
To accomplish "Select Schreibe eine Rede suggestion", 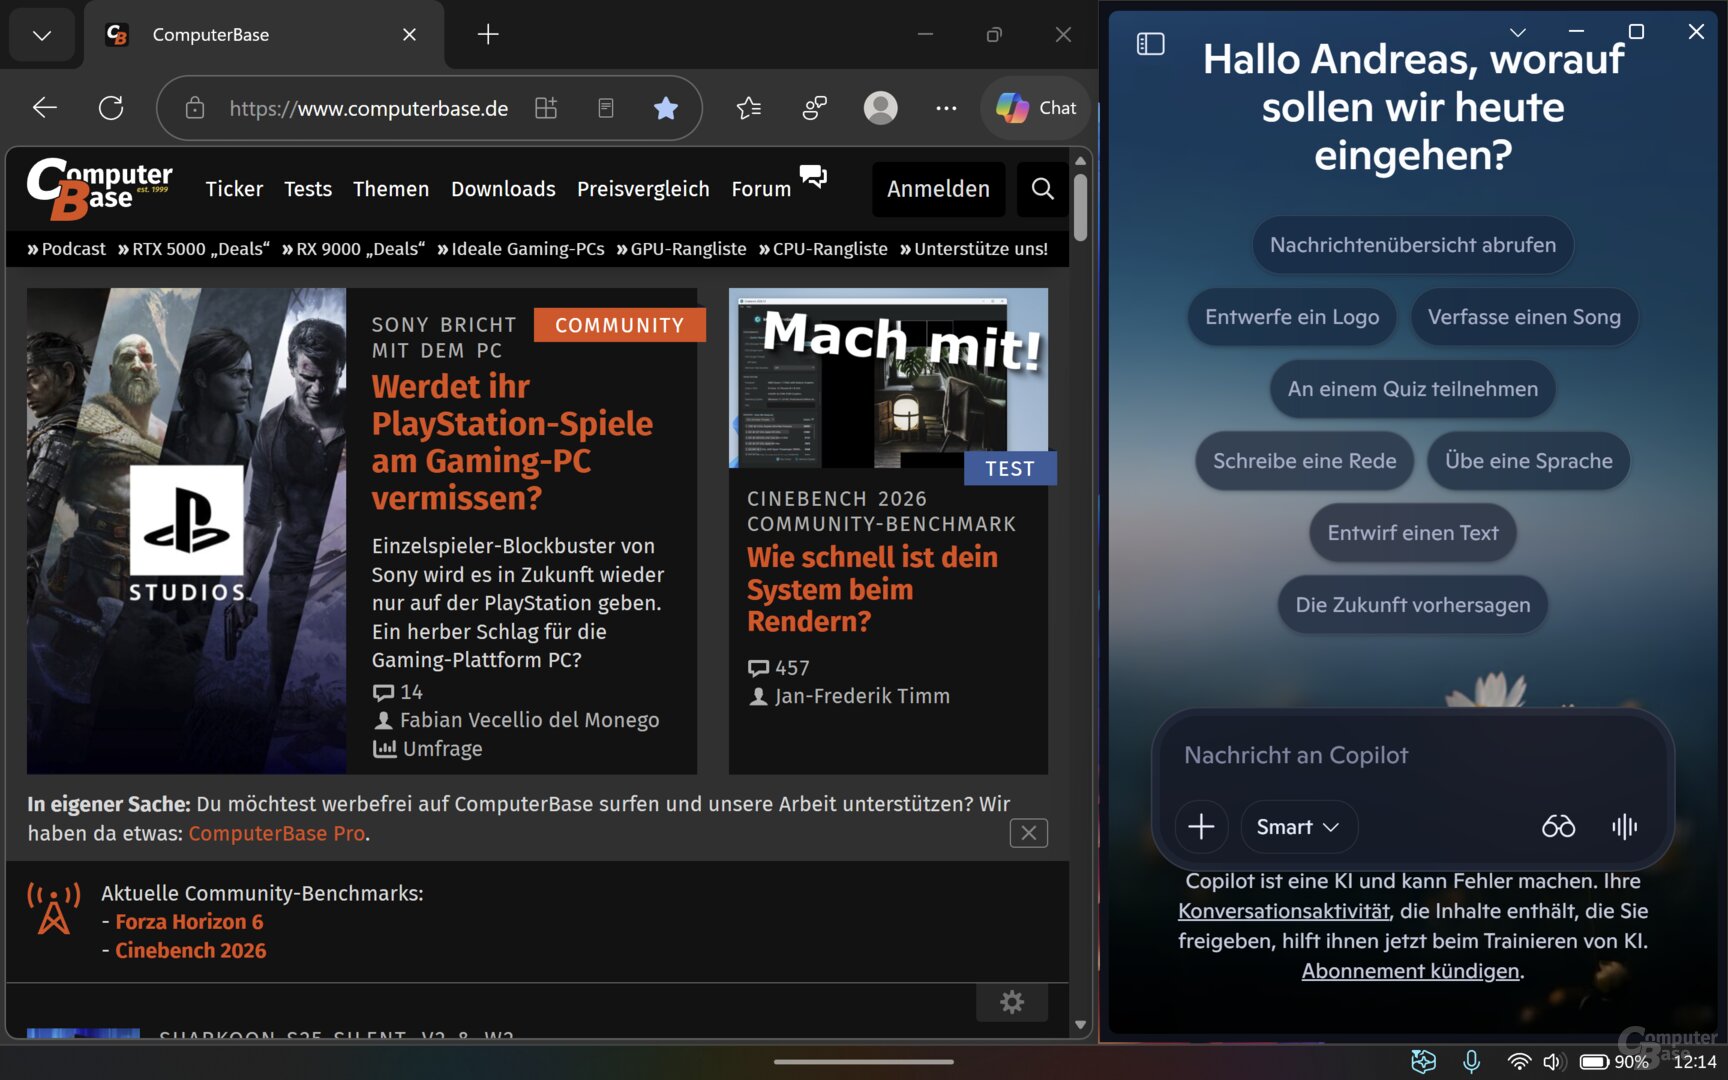I will pos(1305,461).
